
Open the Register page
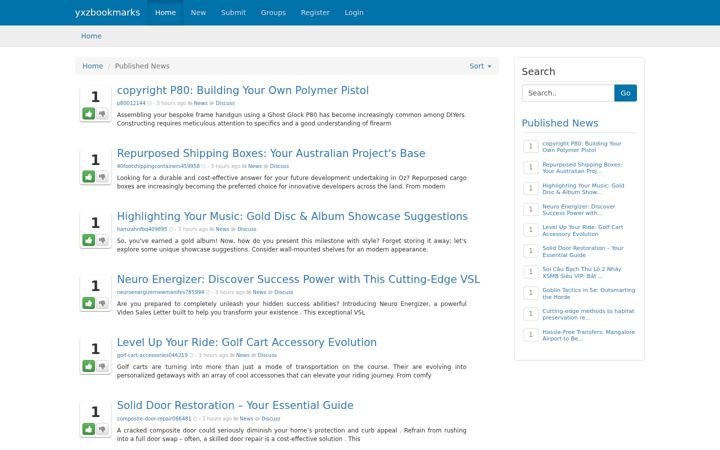point(315,12)
